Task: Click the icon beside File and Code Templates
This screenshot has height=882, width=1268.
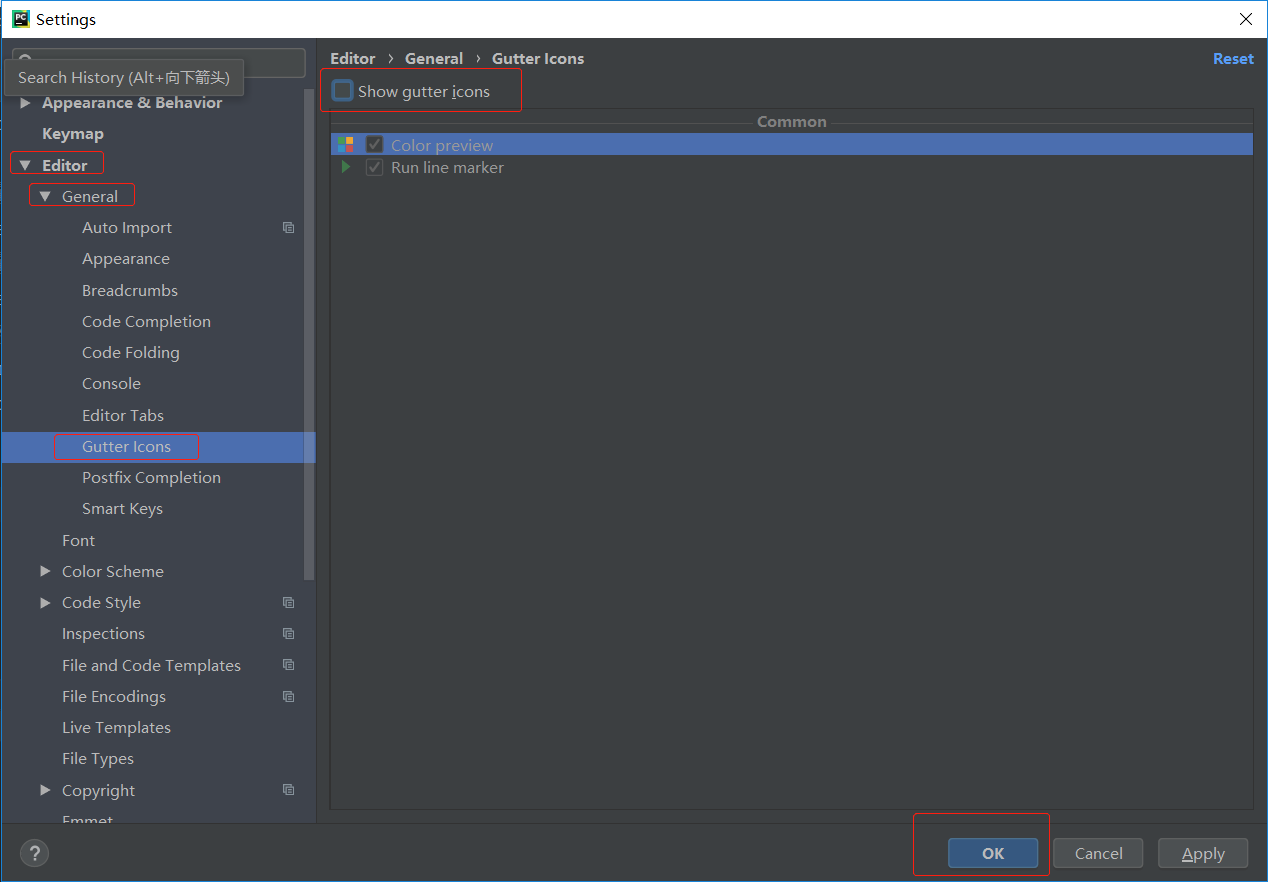Action: [288, 664]
